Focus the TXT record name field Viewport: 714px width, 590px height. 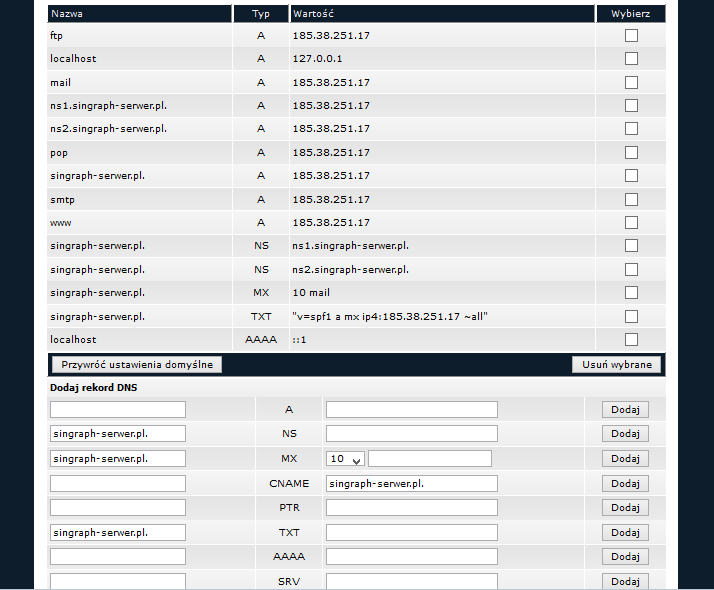[x=118, y=533]
